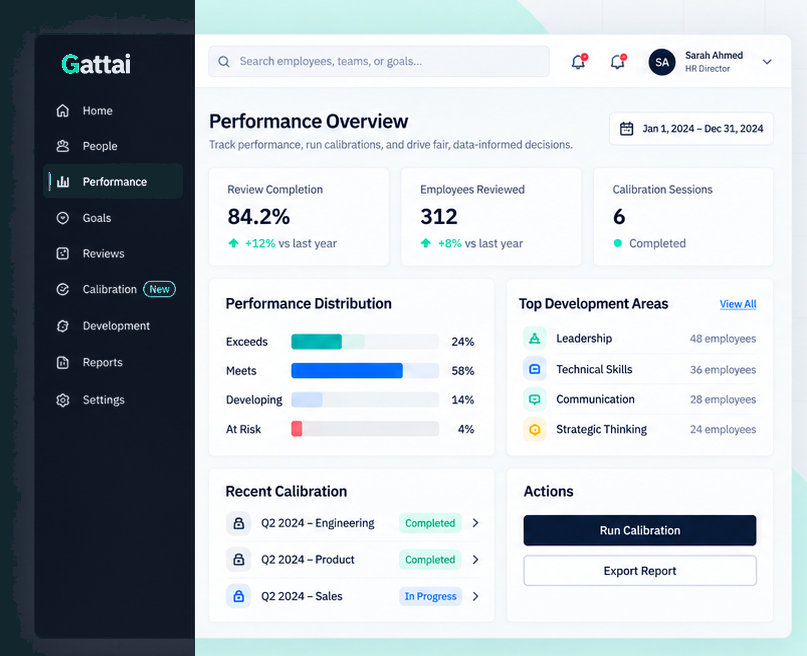Click the Technical Skills icon
The height and width of the screenshot is (656, 807).
click(535, 369)
